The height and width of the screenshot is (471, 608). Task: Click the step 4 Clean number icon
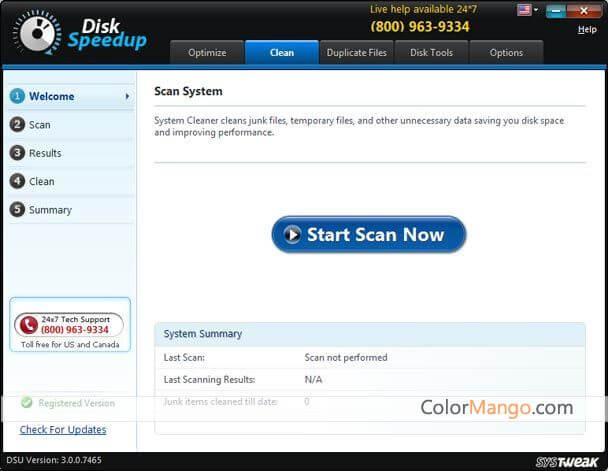click(17, 181)
